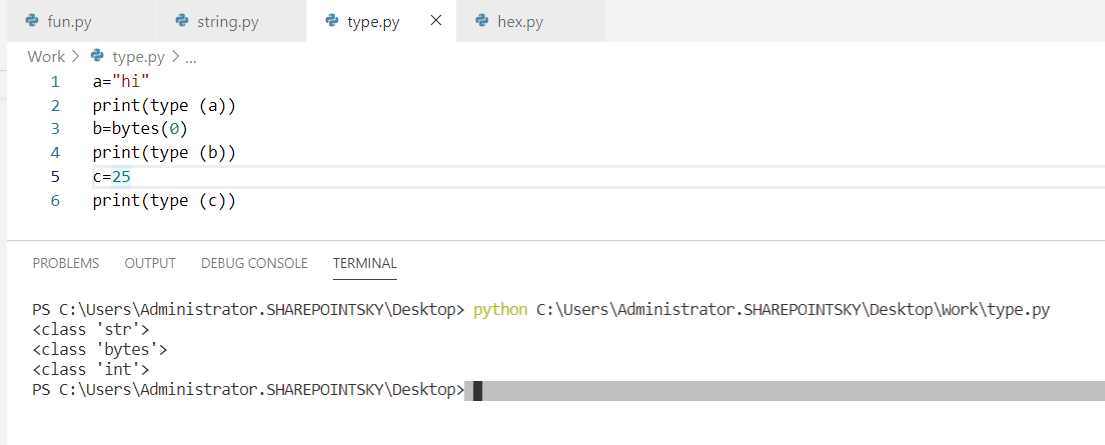Click line number 1 in the gutter

(55, 82)
